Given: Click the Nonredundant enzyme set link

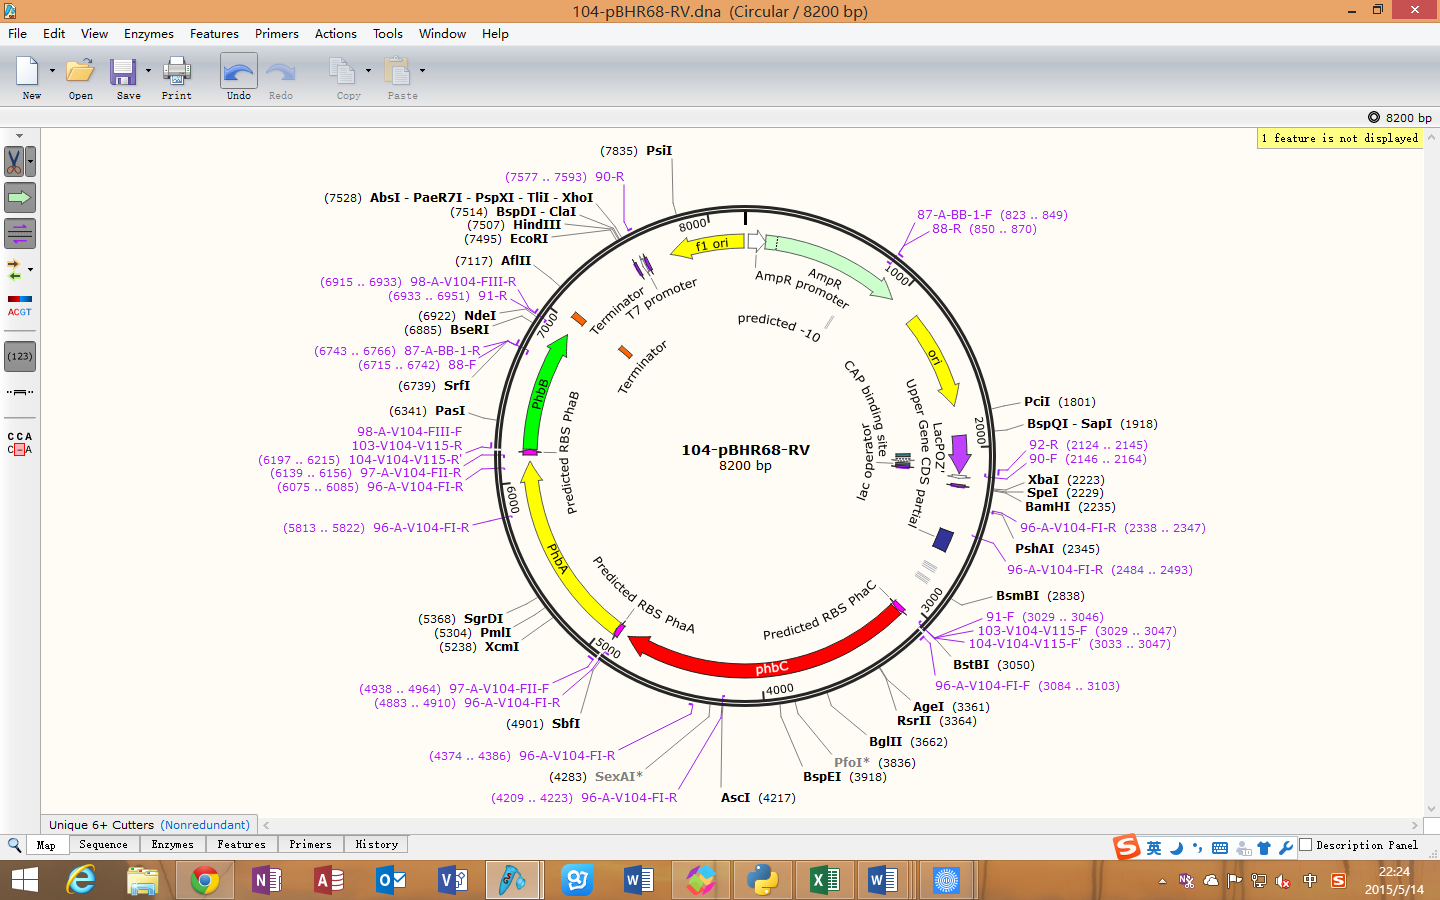Looking at the screenshot, I should pos(206,825).
